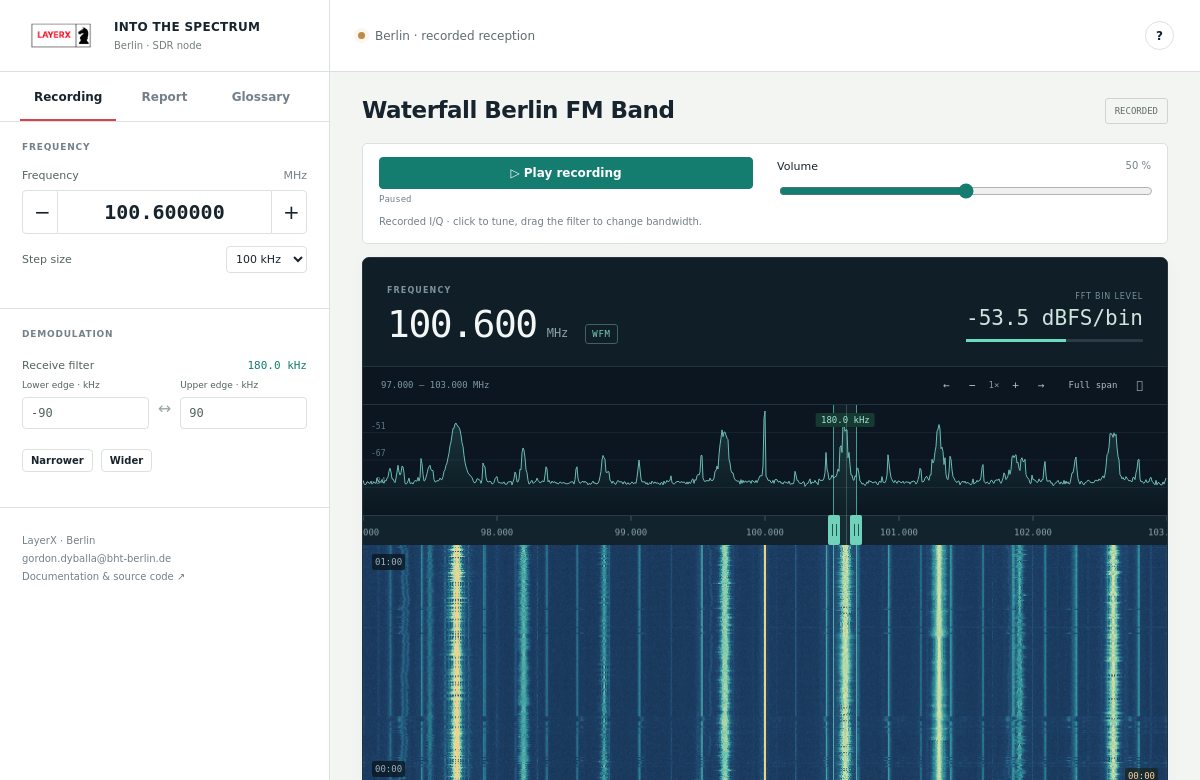Click the Lower edge kHz input field
The image size is (1200, 780).
pos(85,413)
